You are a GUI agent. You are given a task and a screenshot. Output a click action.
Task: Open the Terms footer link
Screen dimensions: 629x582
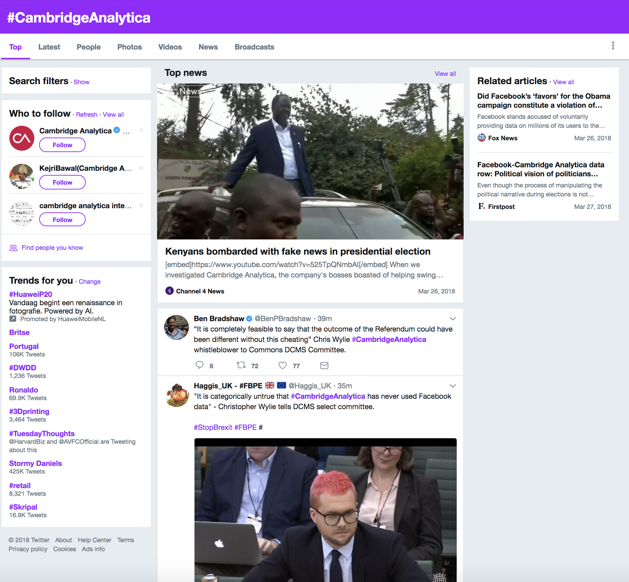pos(126,540)
